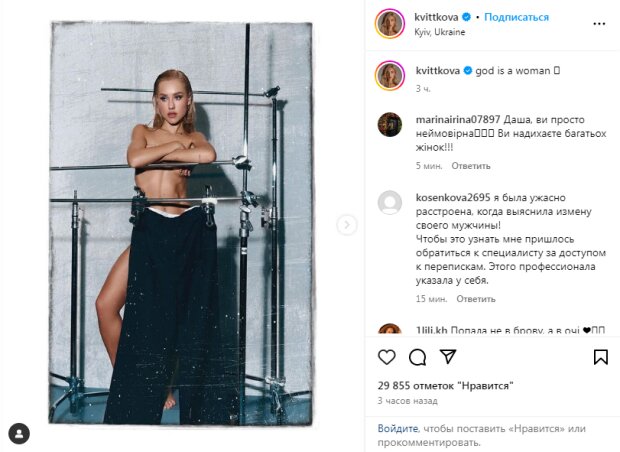Go to next photo with carousel arrow

pyautogui.click(x=347, y=225)
